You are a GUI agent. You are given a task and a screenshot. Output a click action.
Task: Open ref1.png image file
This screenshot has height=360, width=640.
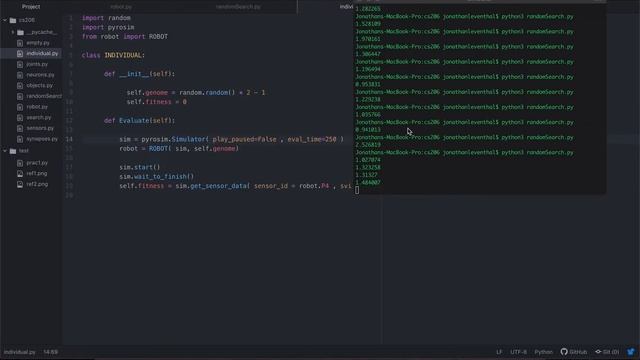[x=37, y=173]
